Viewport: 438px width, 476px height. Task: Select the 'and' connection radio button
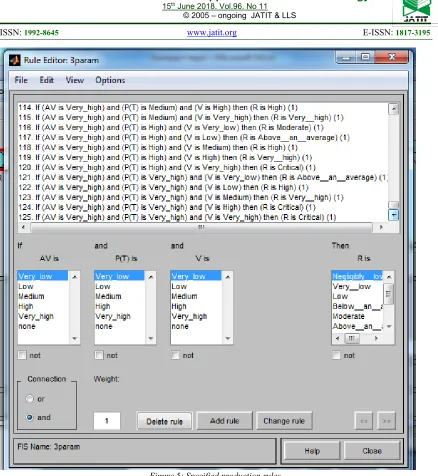pyautogui.click(x=30, y=417)
